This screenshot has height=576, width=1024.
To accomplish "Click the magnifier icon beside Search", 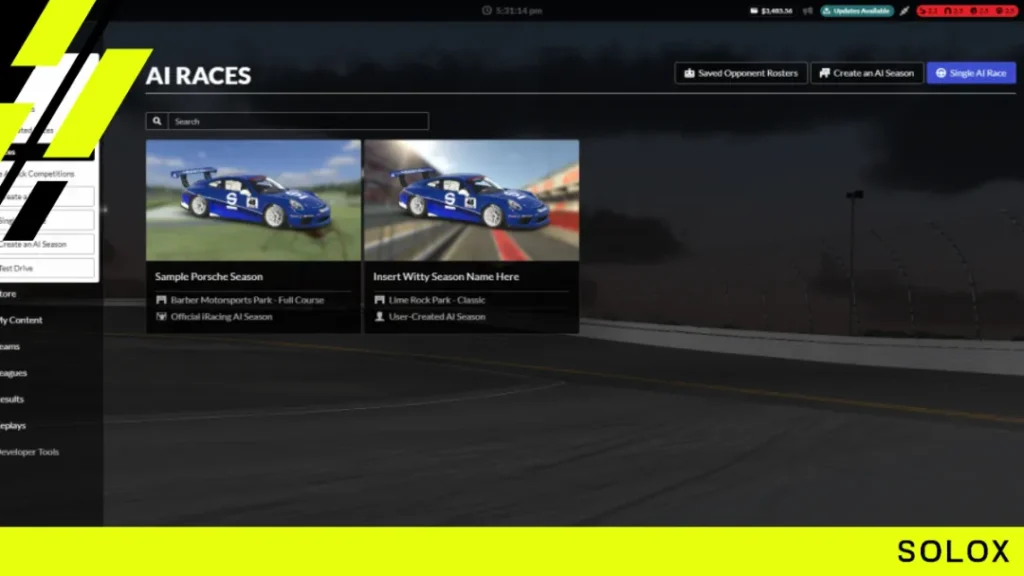I will point(157,121).
